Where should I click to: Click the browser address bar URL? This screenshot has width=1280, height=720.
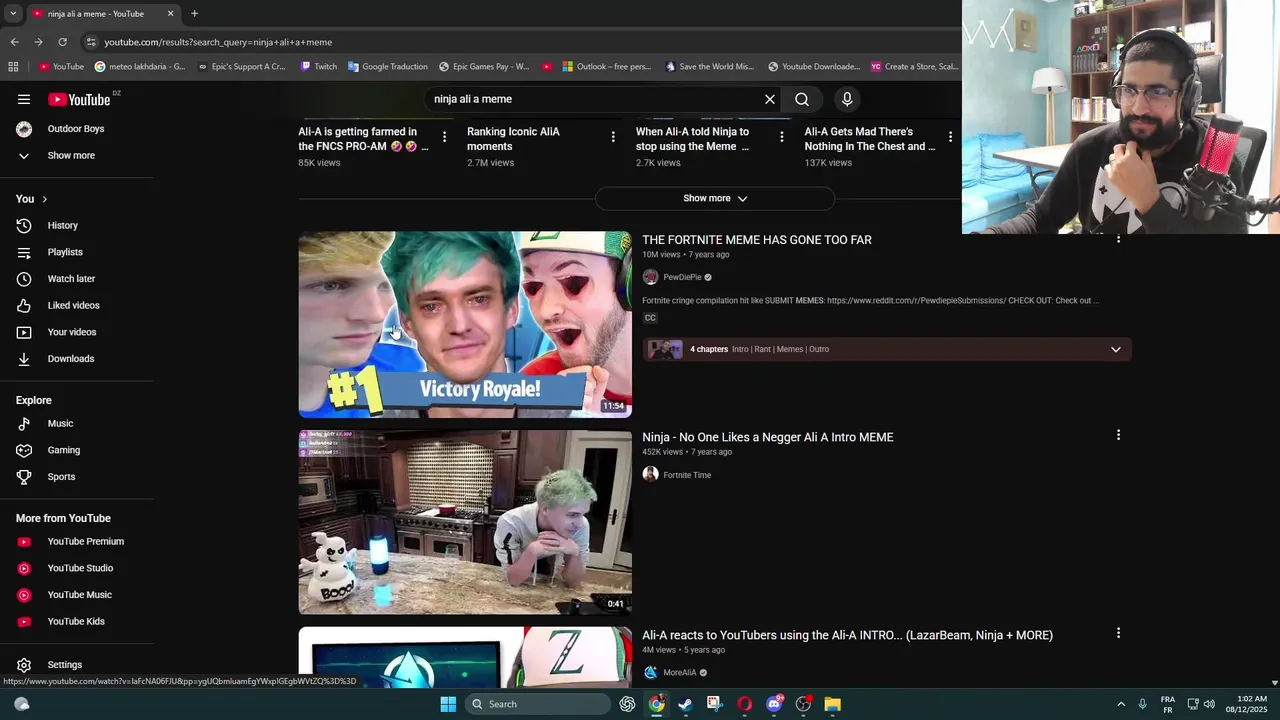(x=218, y=42)
